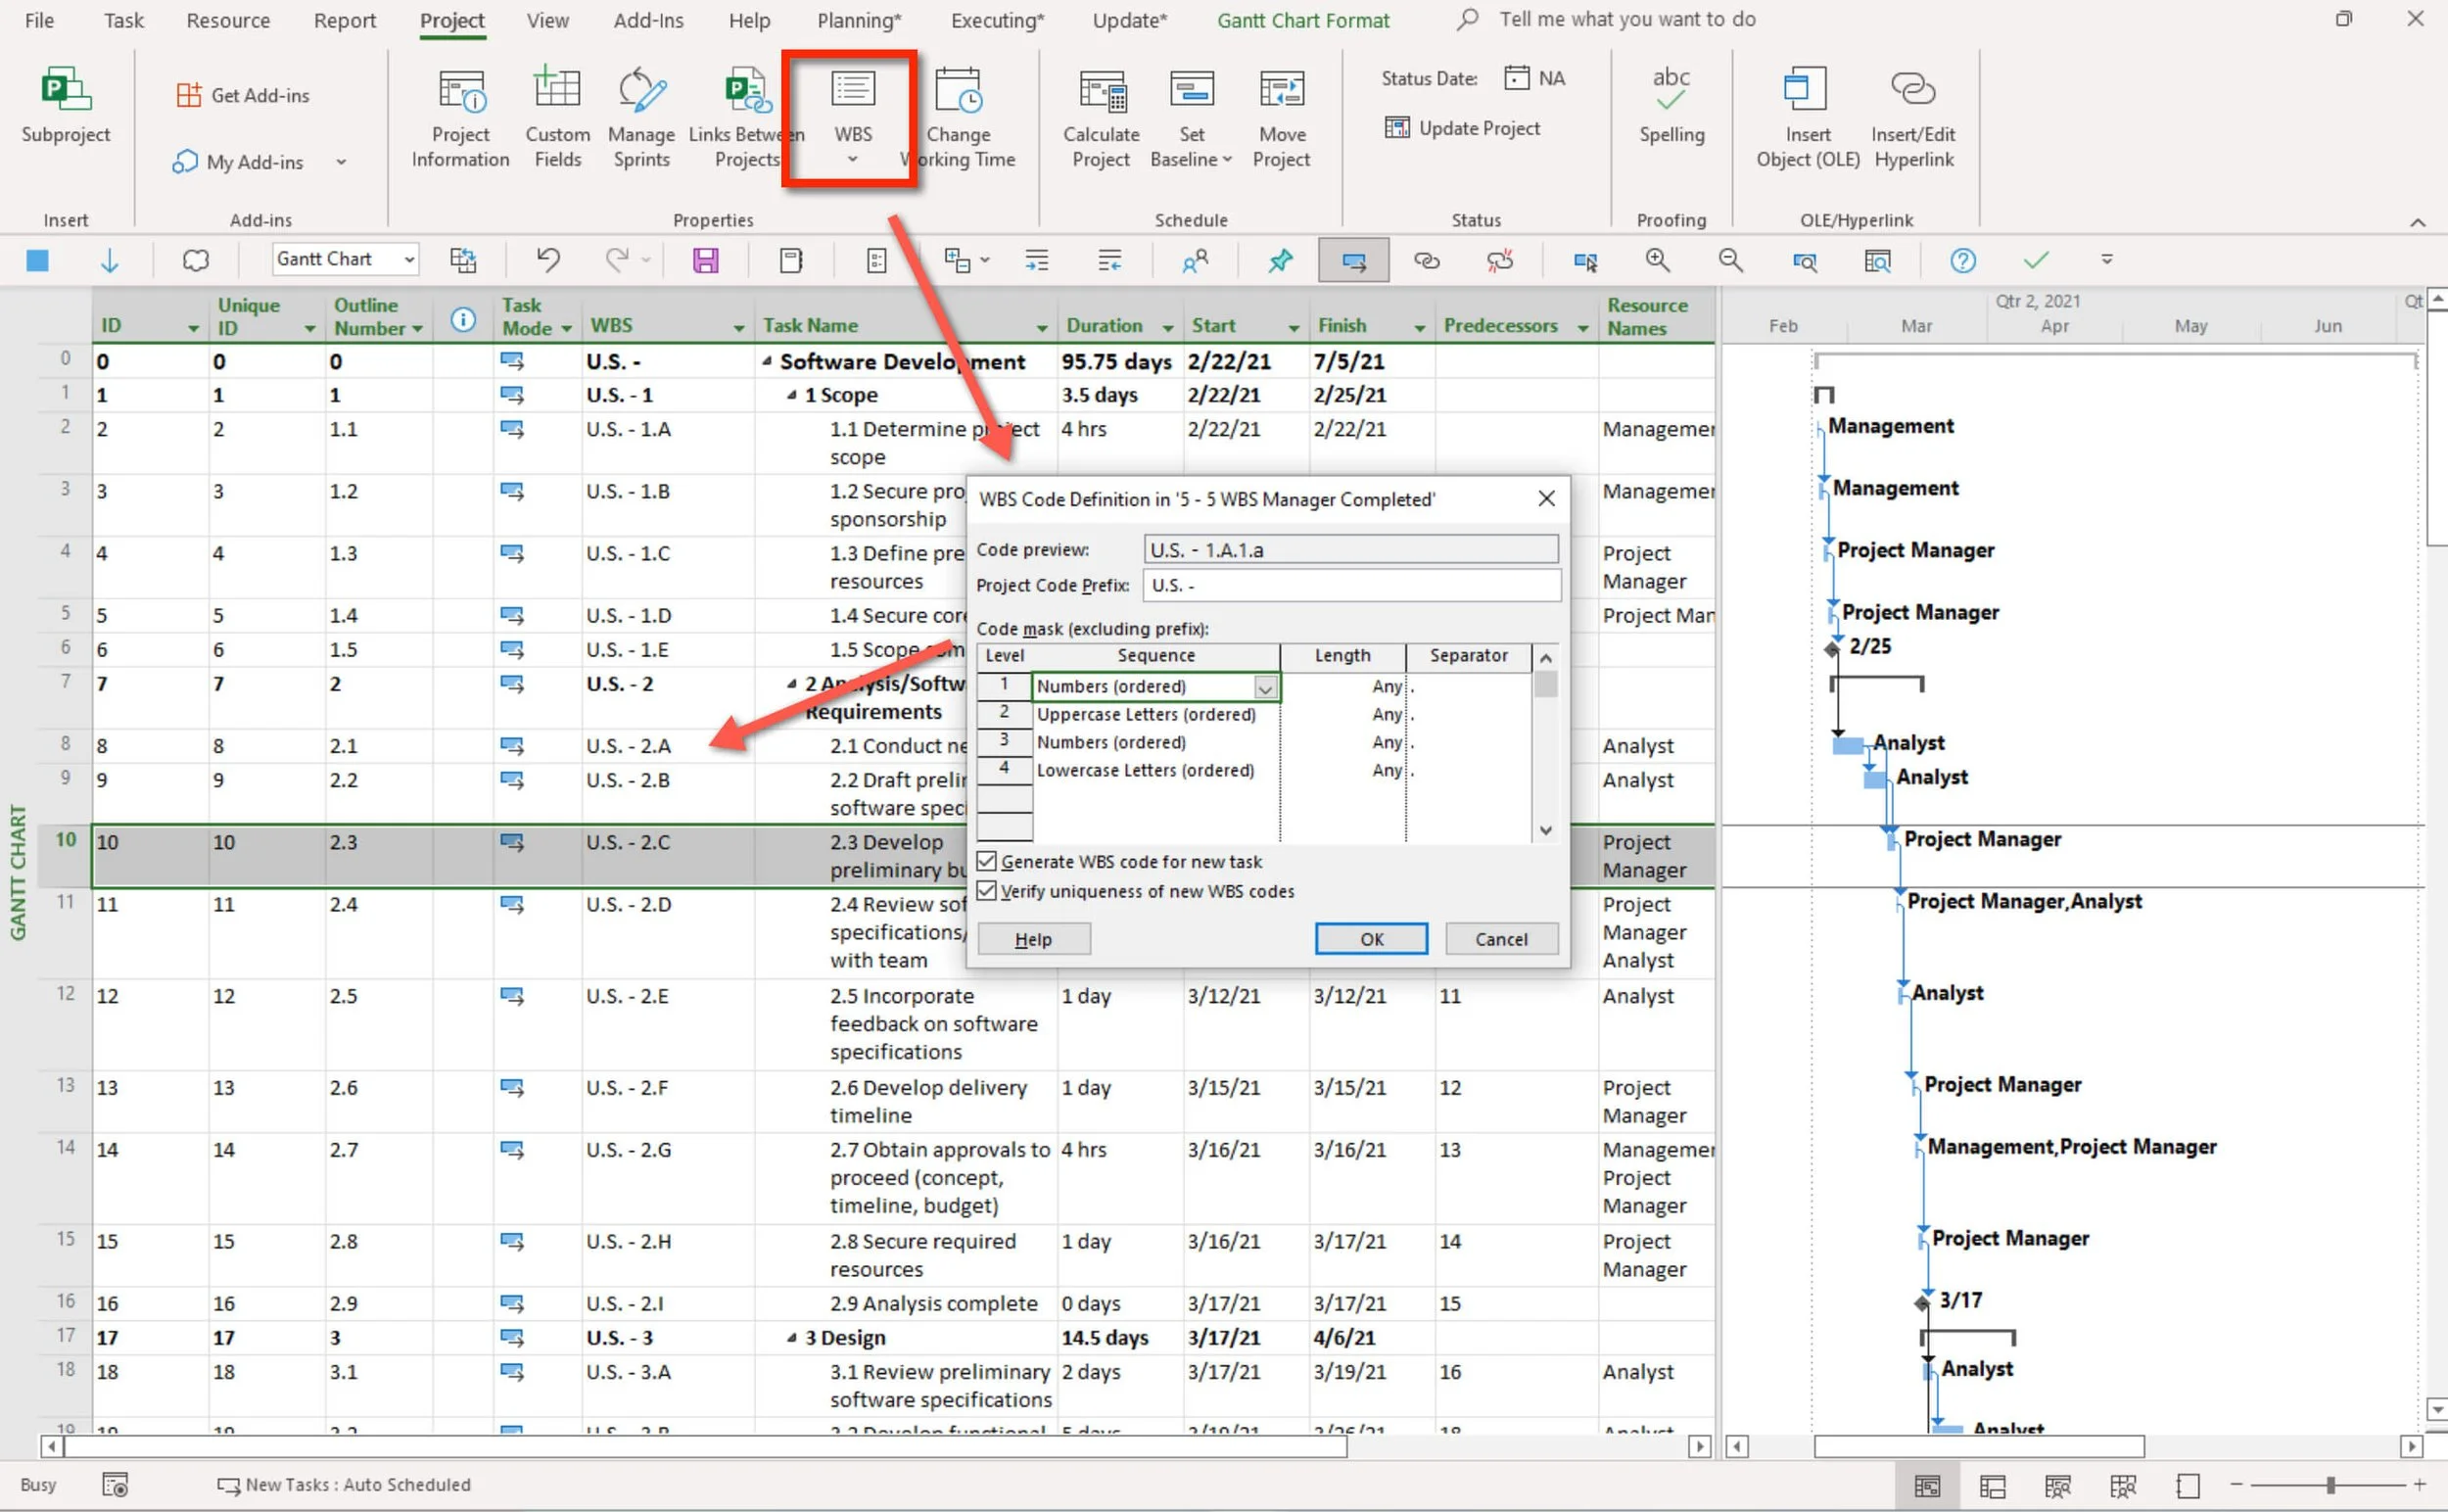The height and width of the screenshot is (1512, 2448).
Task: Click the Link Tasks chain icon
Action: (x=1426, y=260)
